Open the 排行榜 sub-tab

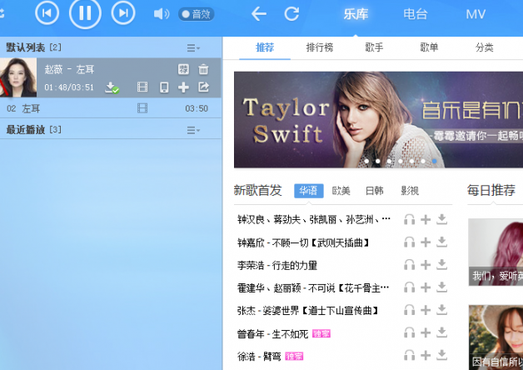coord(320,48)
